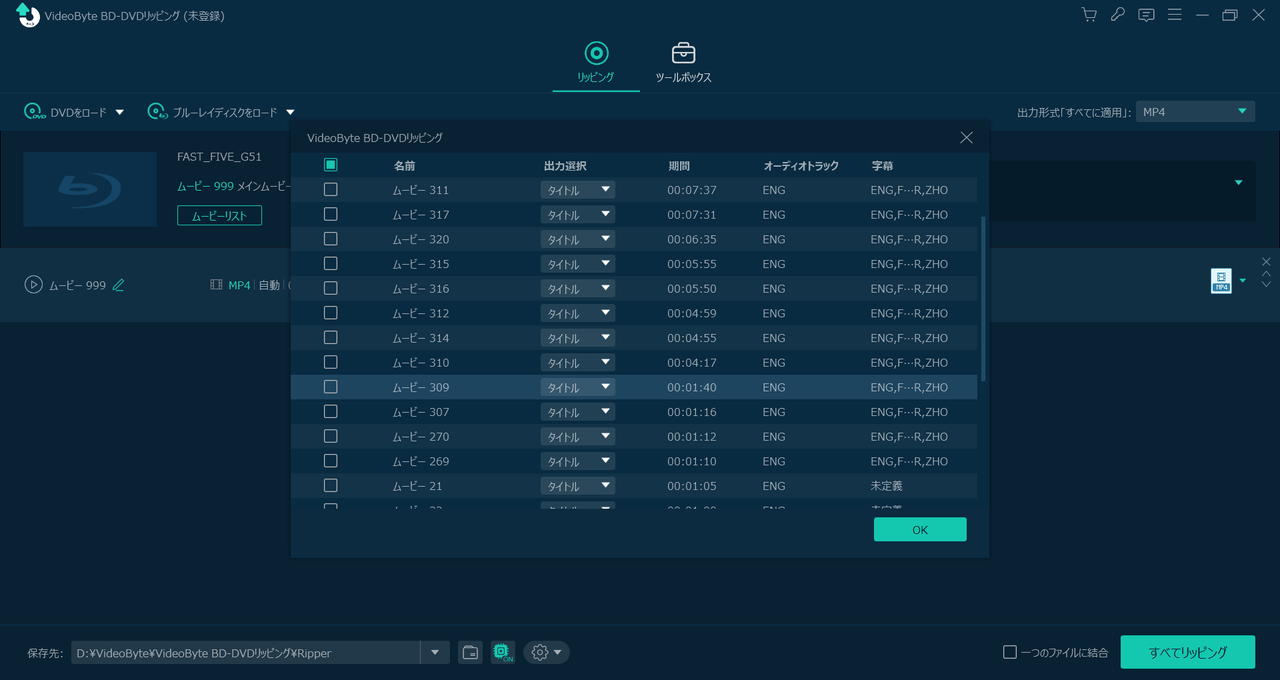Open the output folder icon
This screenshot has width=1280, height=680.
pyautogui.click(x=470, y=653)
